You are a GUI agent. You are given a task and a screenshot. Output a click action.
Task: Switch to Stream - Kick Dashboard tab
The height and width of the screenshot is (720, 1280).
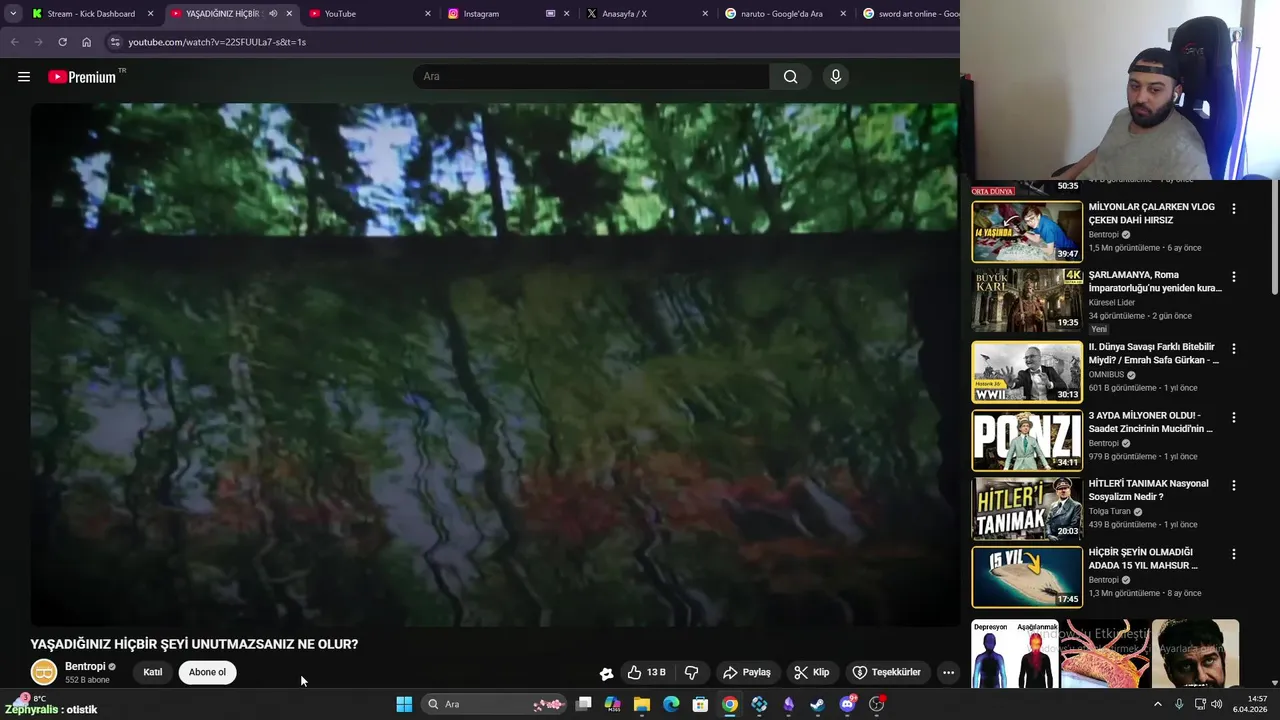click(x=91, y=14)
